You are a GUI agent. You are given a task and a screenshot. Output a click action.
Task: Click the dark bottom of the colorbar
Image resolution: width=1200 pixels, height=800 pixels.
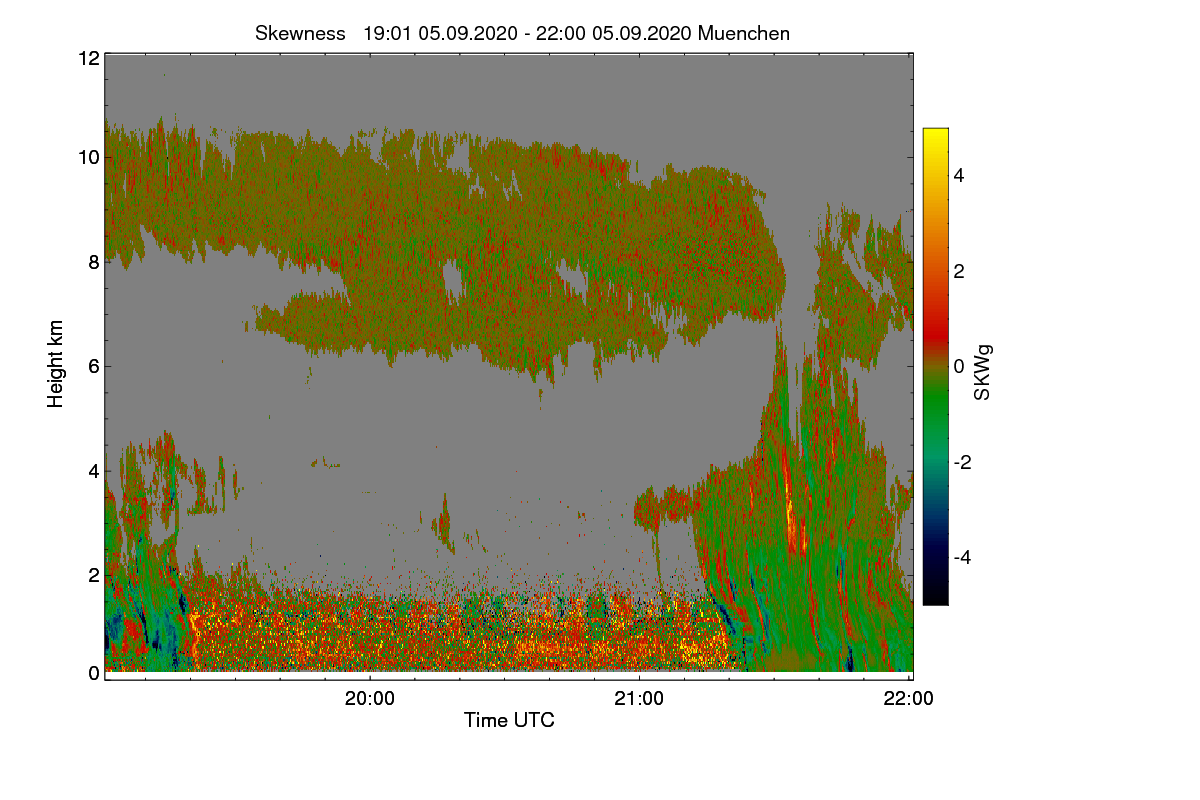[x=935, y=590]
